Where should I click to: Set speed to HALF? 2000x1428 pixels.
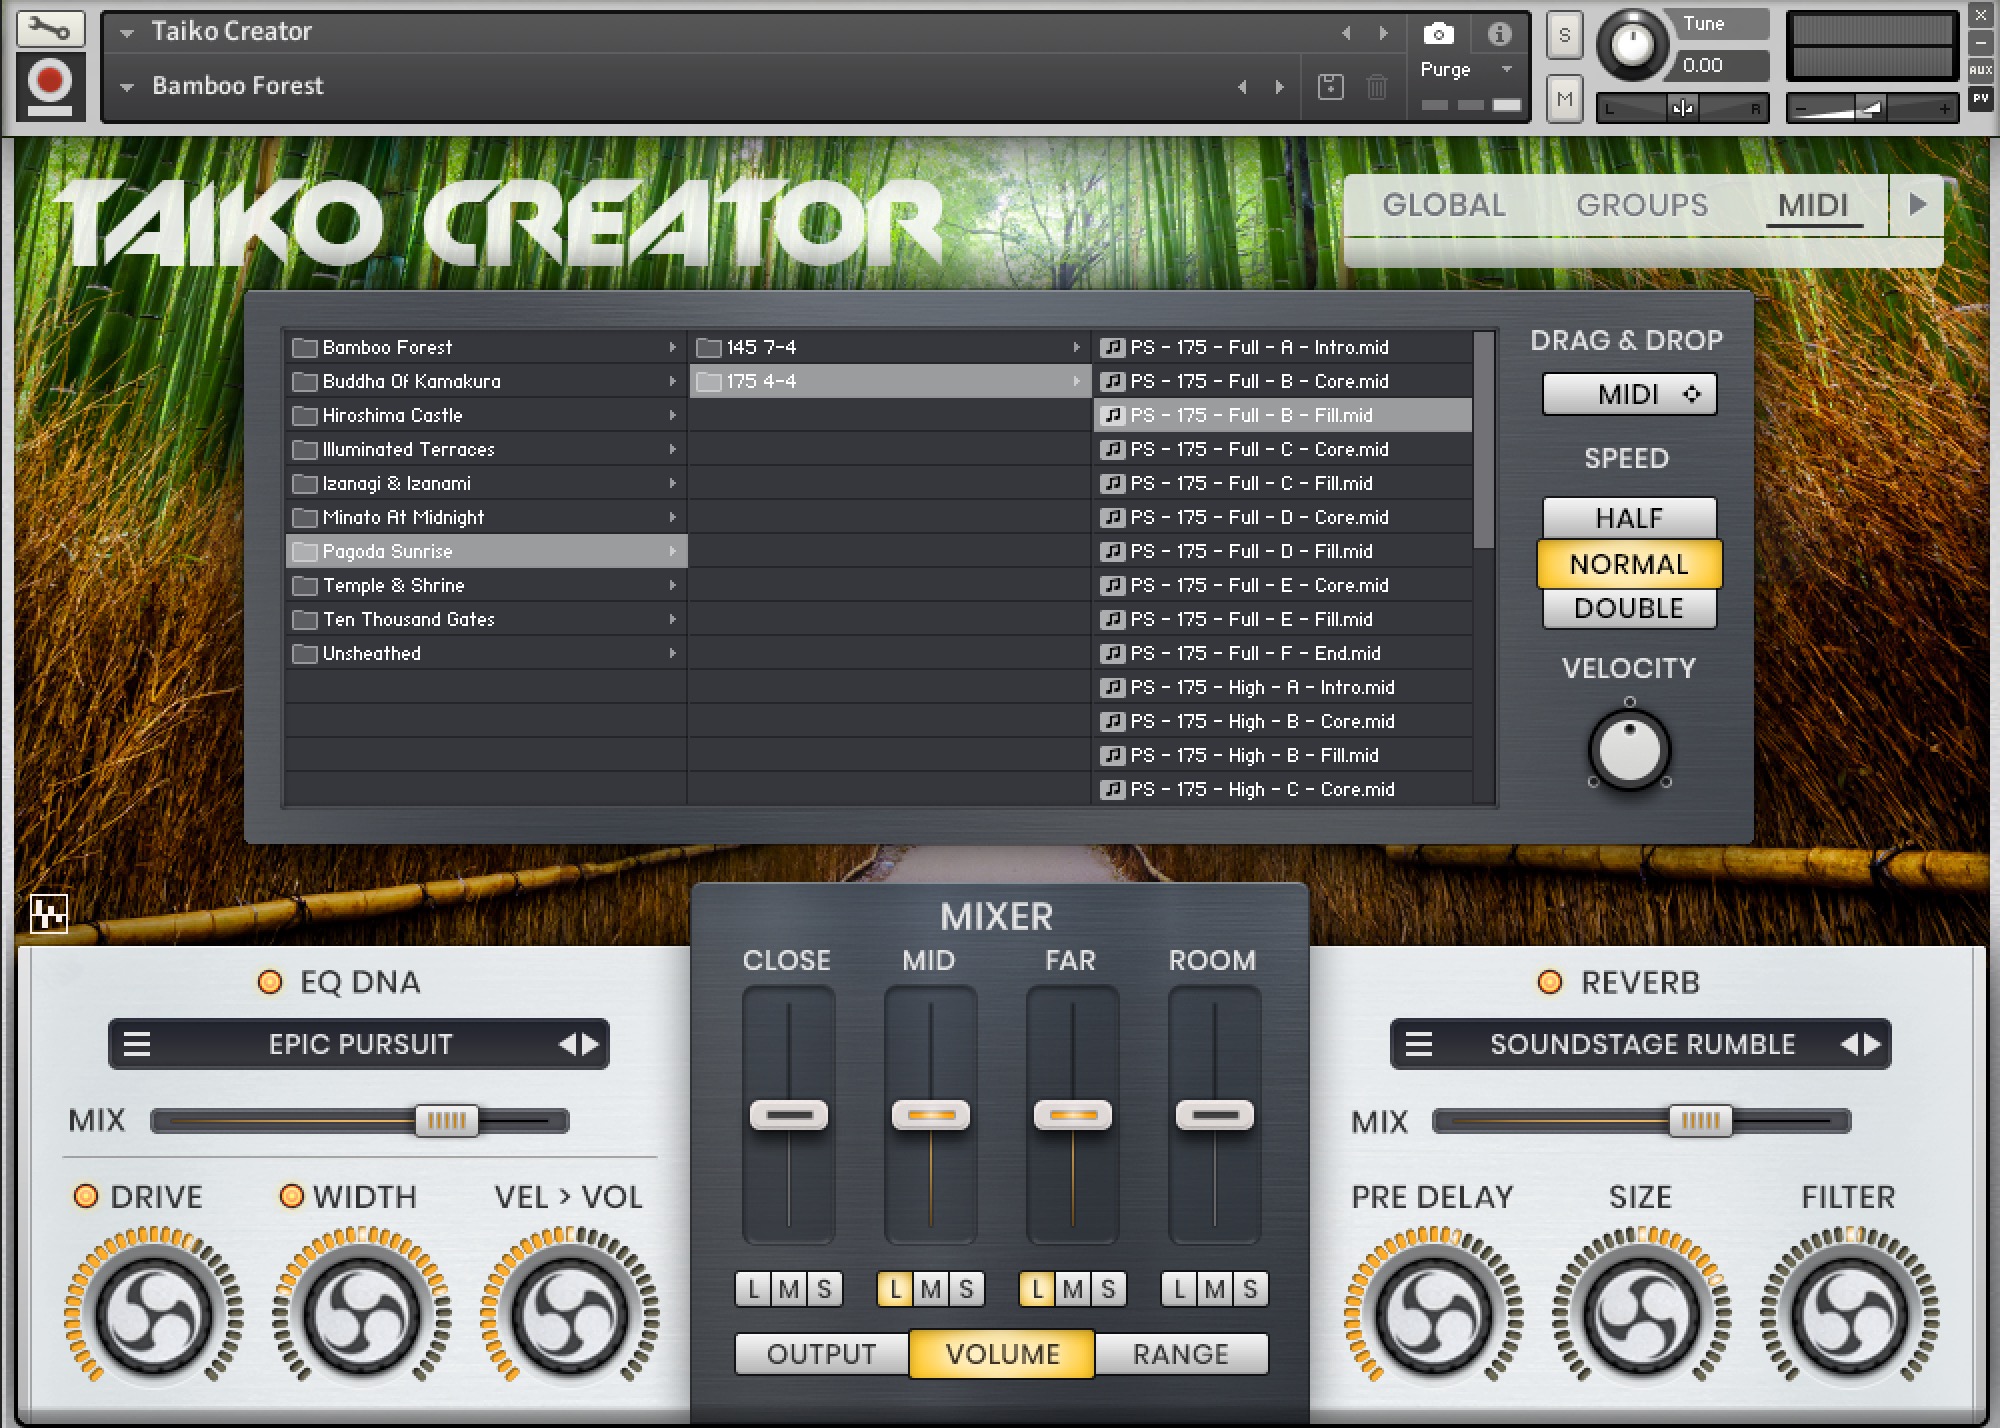1629,518
